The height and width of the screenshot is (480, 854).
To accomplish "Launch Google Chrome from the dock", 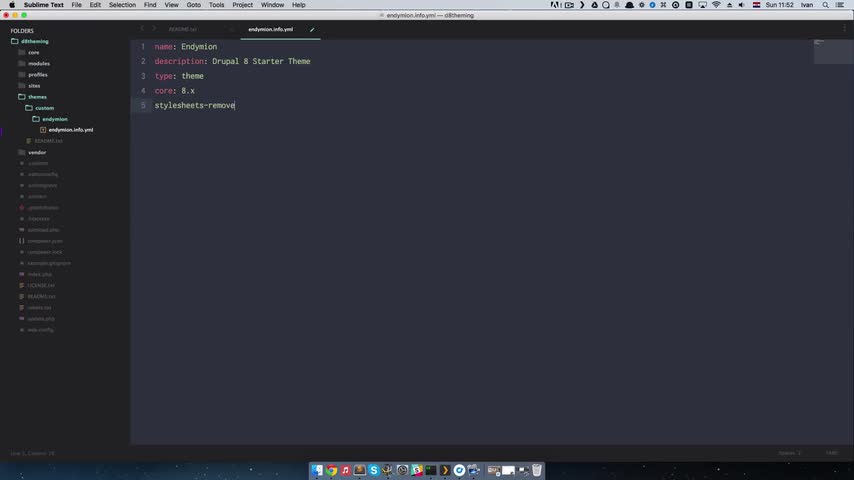I will [331, 470].
